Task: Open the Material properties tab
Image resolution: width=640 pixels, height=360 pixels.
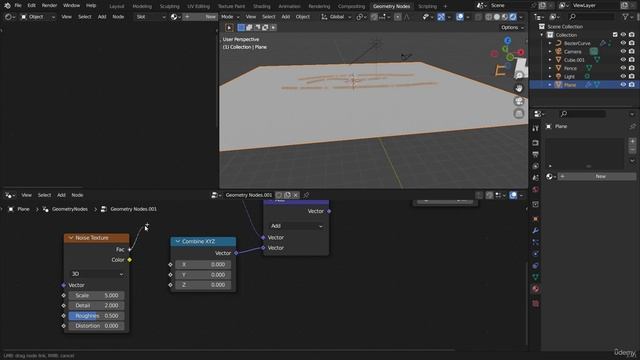Action: (x=536, y=289)
